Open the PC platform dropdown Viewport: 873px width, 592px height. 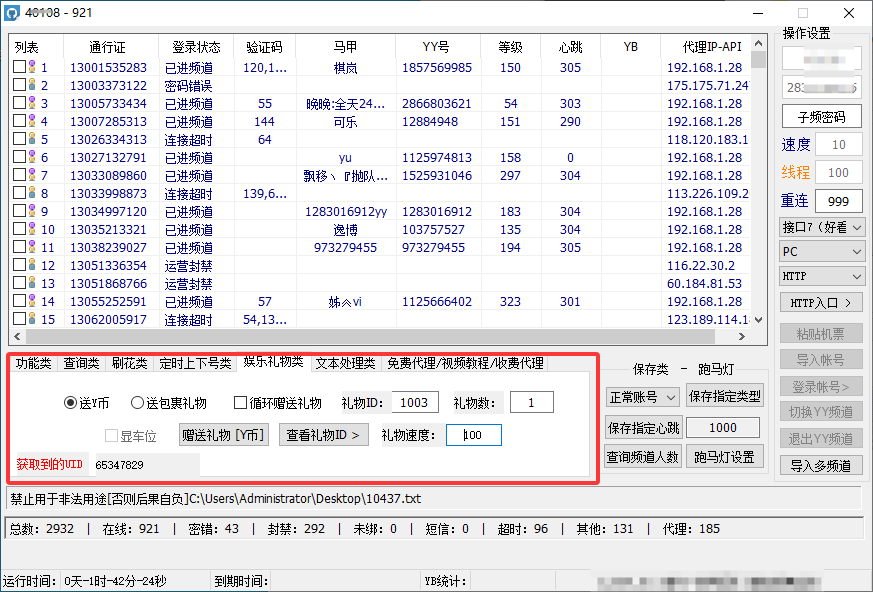[822, 252]
